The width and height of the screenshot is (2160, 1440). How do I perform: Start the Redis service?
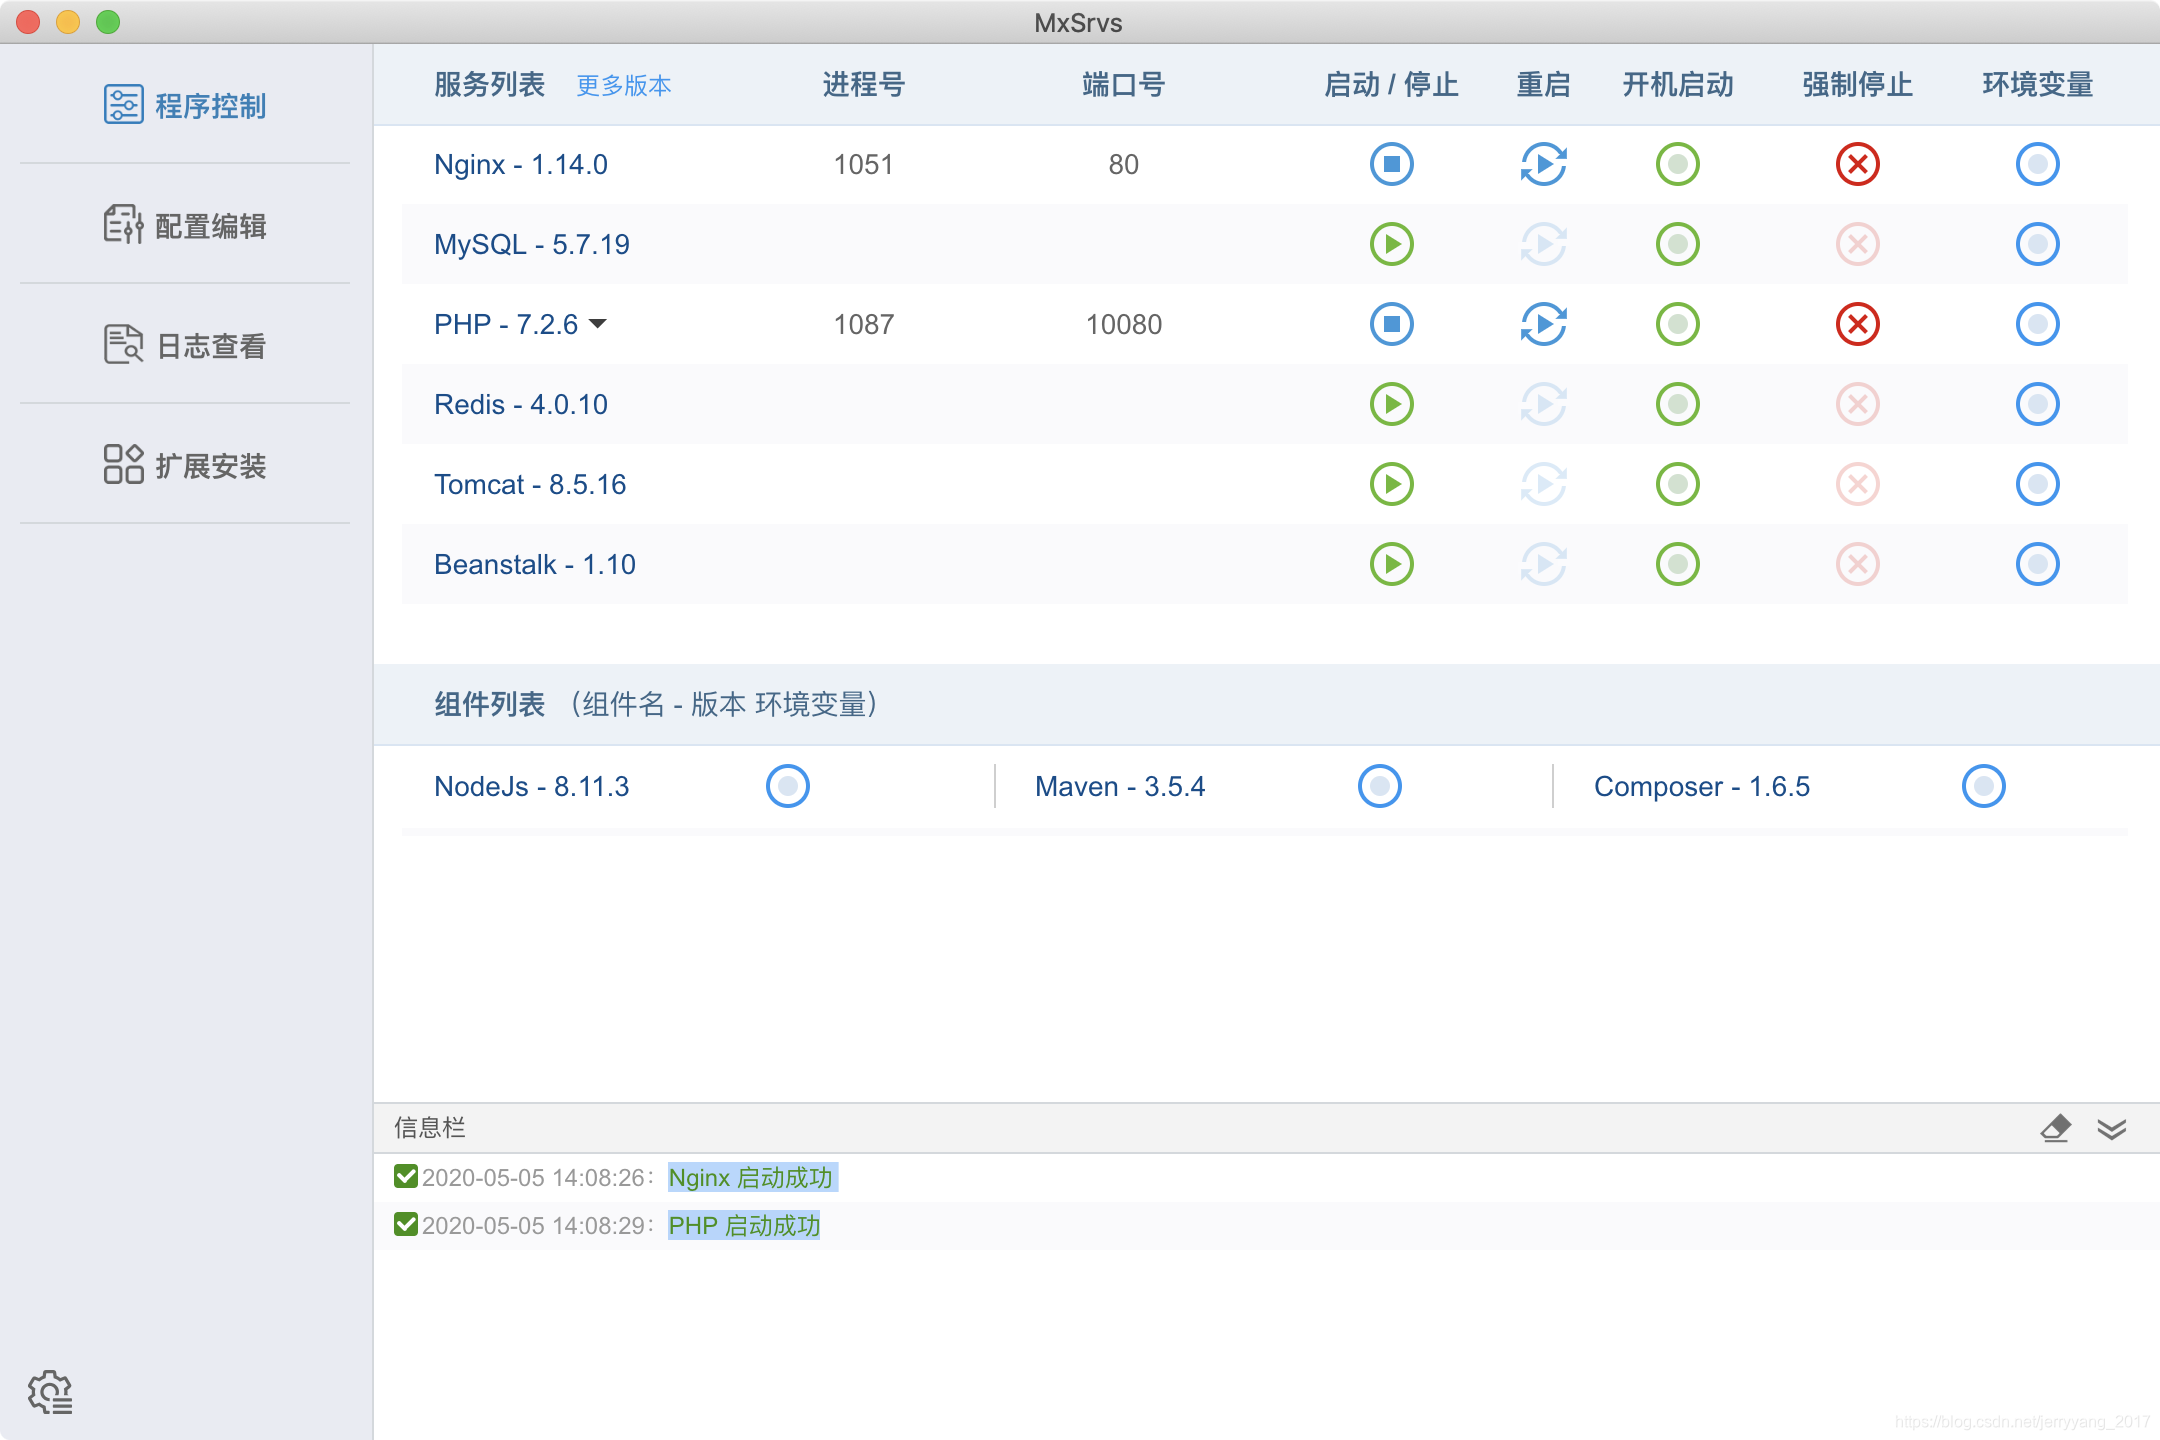[x=1391, y=404]
